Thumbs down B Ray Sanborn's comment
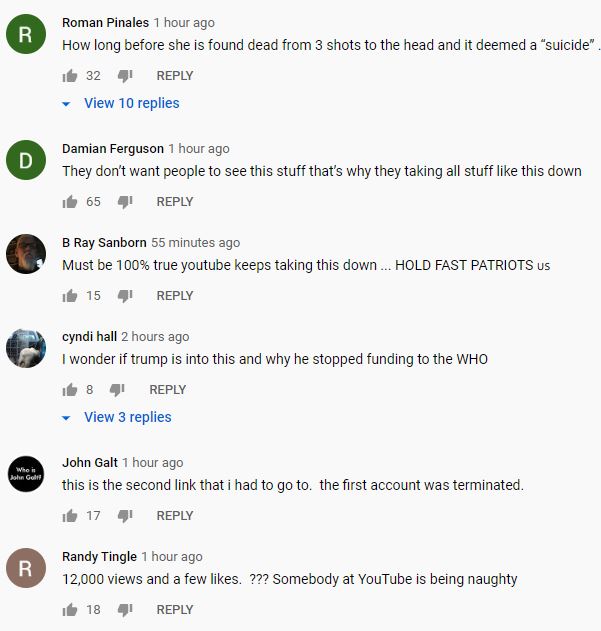601x631 pixels. tap(125, 296)
